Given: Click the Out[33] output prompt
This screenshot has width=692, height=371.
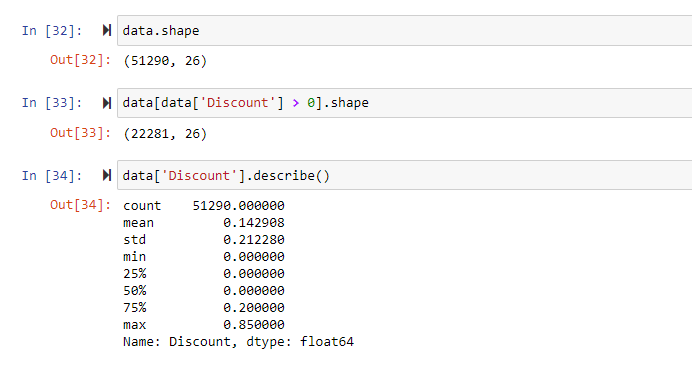Looking at the screenshot, I should point(80,133).
